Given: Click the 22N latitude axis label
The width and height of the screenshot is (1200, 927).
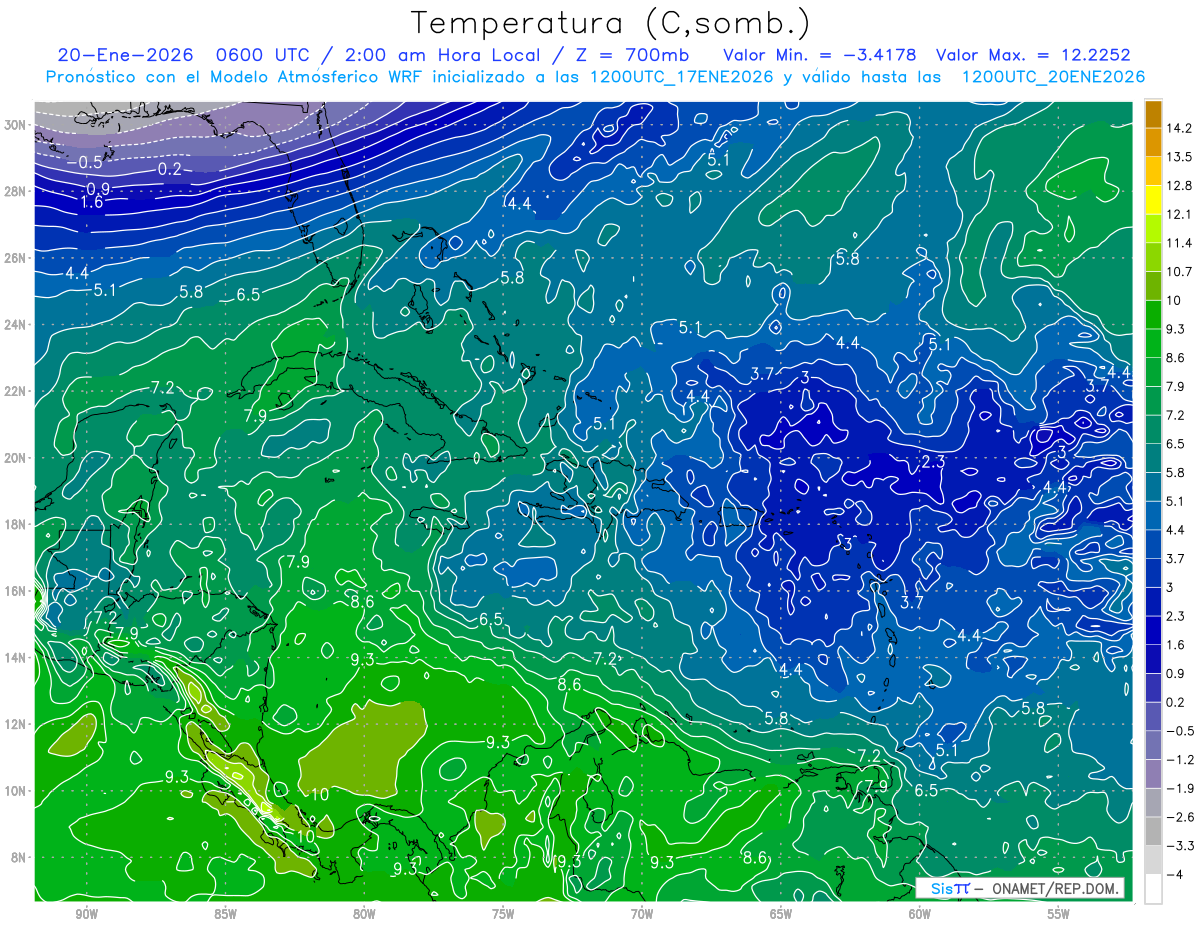Looking at the screenshot, I should 17,391.
